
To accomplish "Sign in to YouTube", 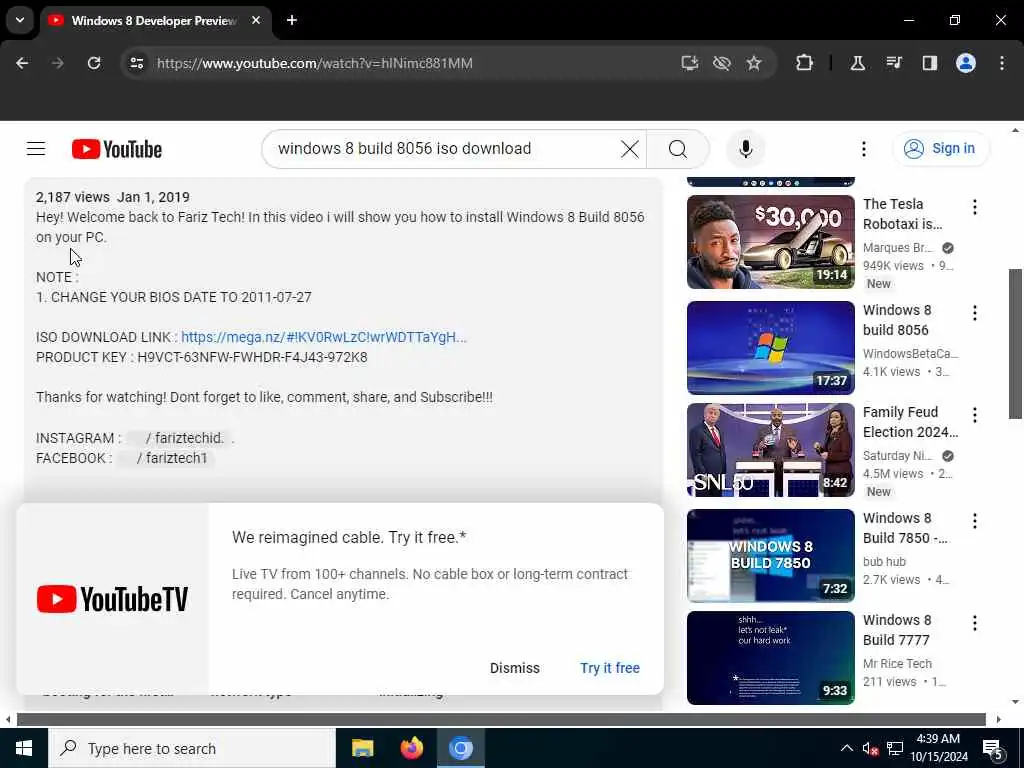I will 940,149.
